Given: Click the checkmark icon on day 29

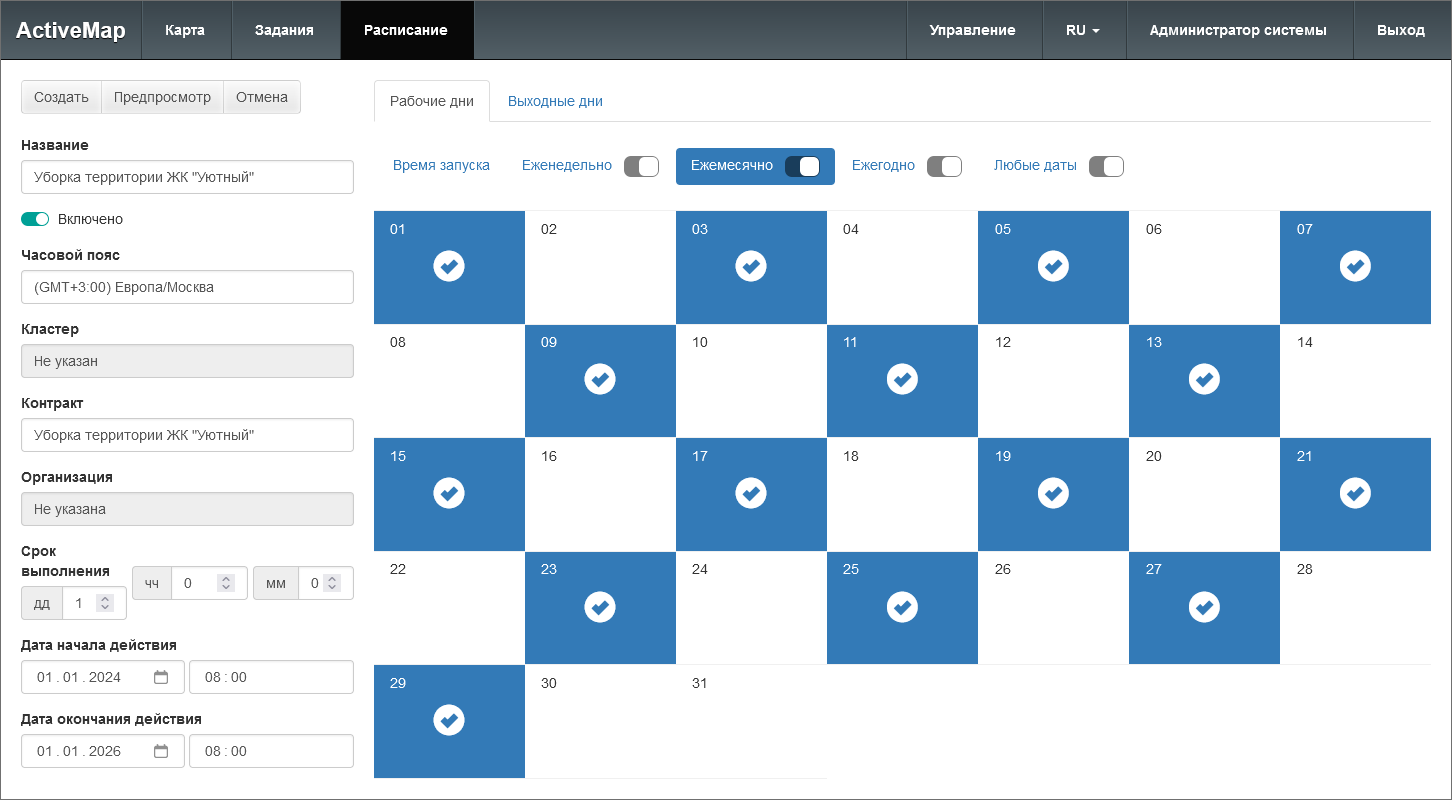Looking at the screenshot, I should coord(449,720).
